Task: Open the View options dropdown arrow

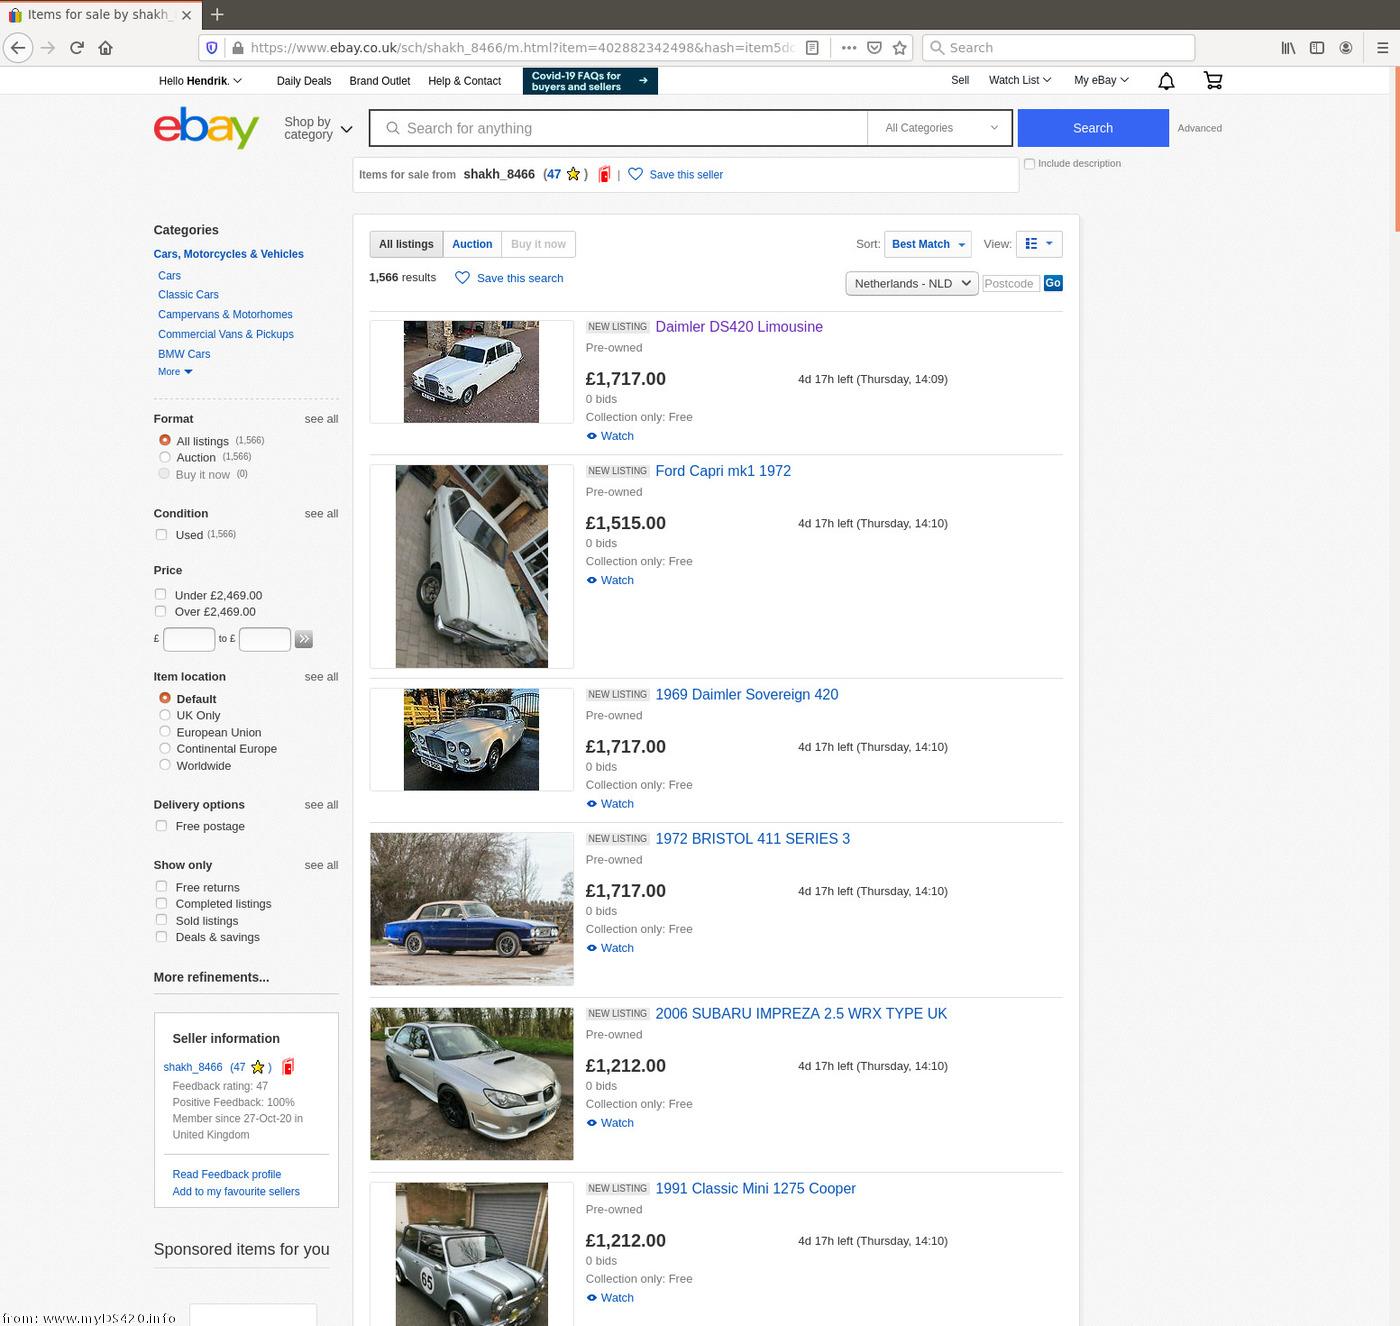Action: pos(1049,244)
